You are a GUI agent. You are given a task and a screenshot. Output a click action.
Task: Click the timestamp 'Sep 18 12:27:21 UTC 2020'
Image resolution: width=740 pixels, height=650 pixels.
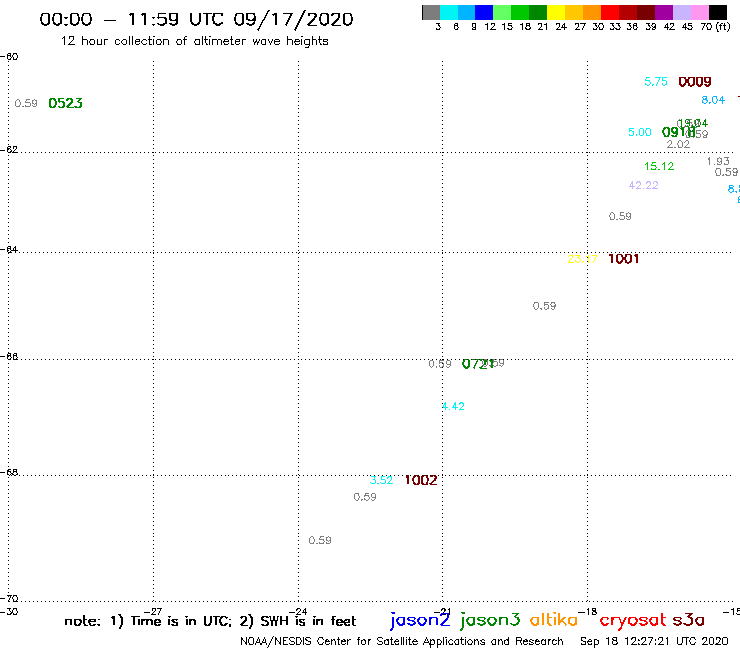point(654,642)
